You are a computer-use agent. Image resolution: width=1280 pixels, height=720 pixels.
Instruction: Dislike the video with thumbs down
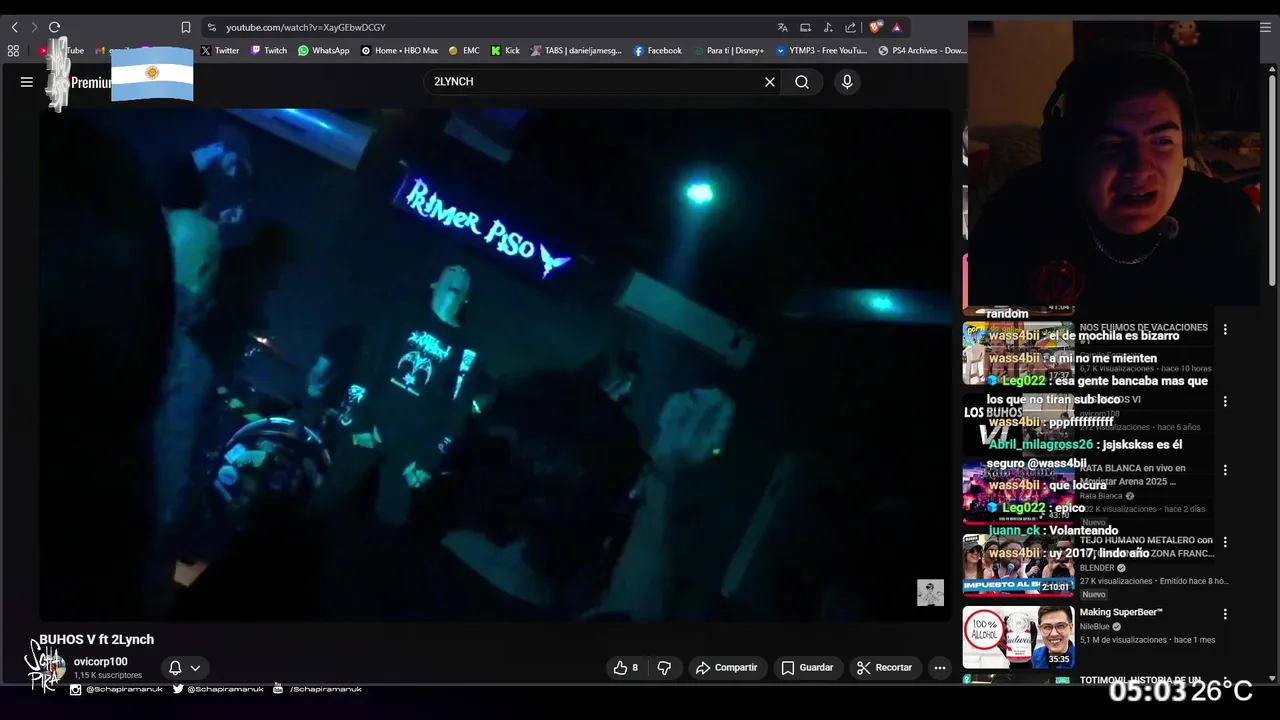click(x=664, y=668)
